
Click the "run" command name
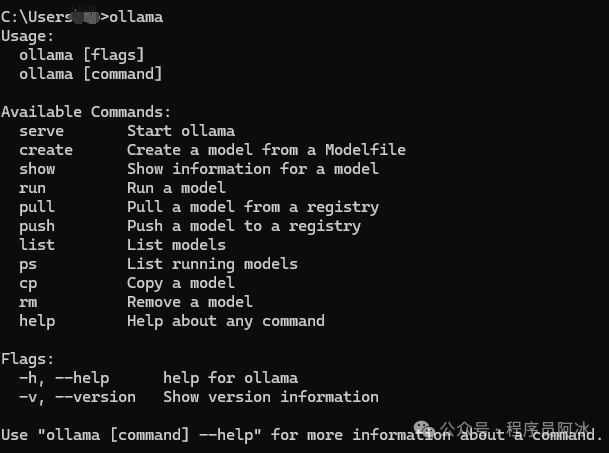pos(32,187)
